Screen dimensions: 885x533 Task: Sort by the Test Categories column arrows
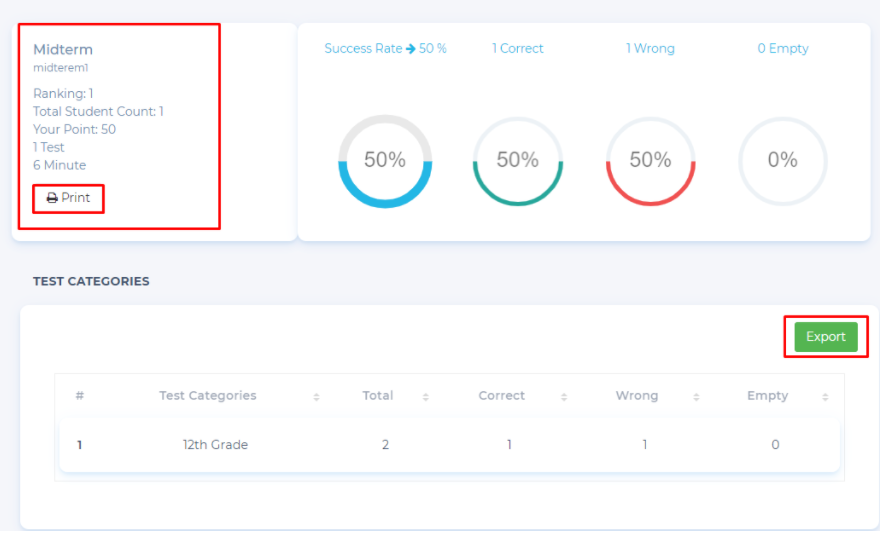[x=316, y=397]
